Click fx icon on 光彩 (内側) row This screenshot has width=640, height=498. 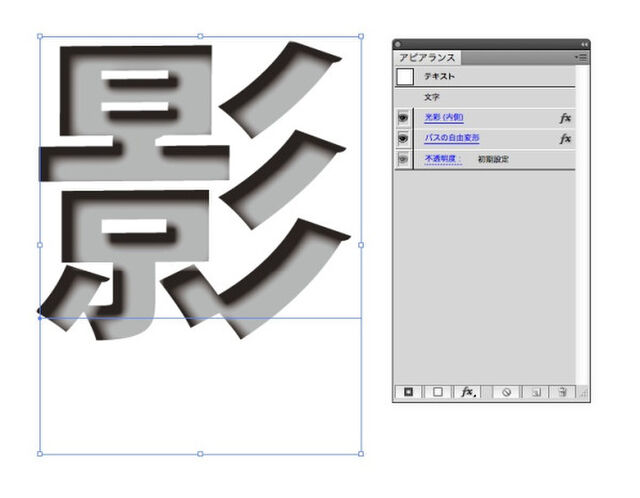pos(565,118)
